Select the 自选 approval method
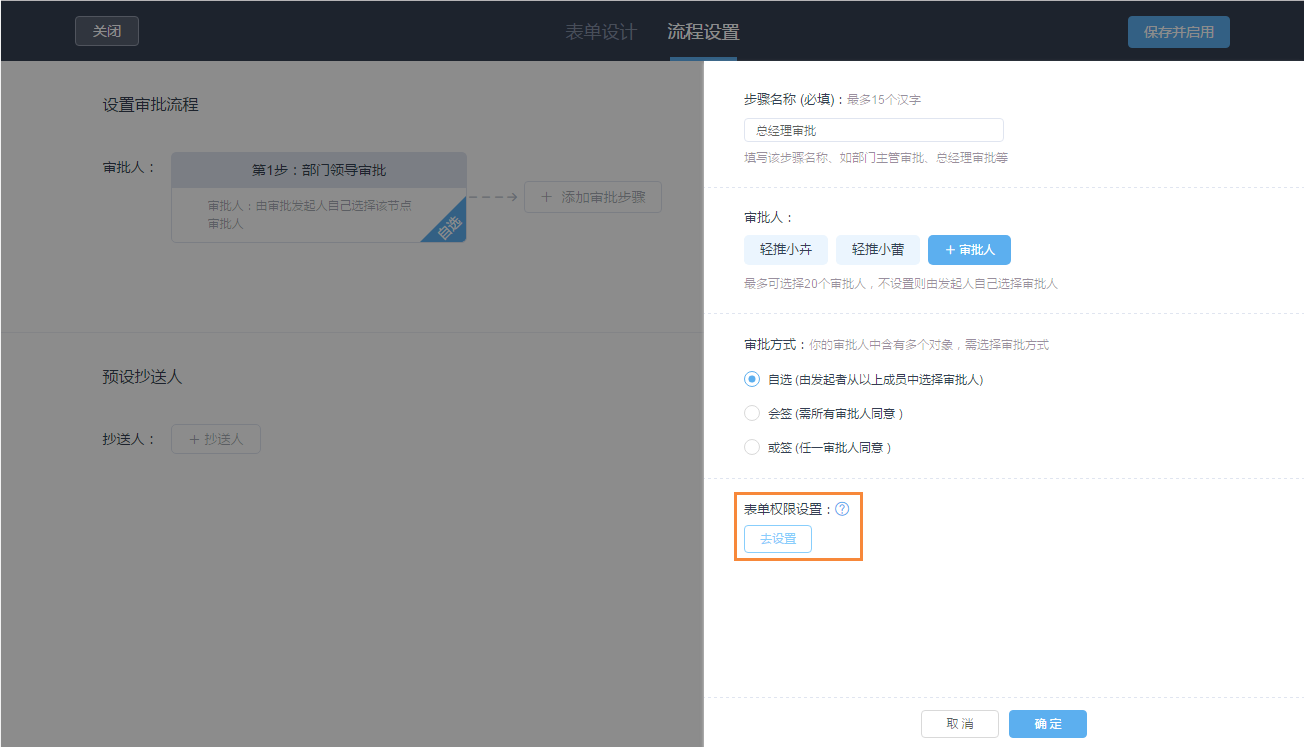 coord(751,379)
